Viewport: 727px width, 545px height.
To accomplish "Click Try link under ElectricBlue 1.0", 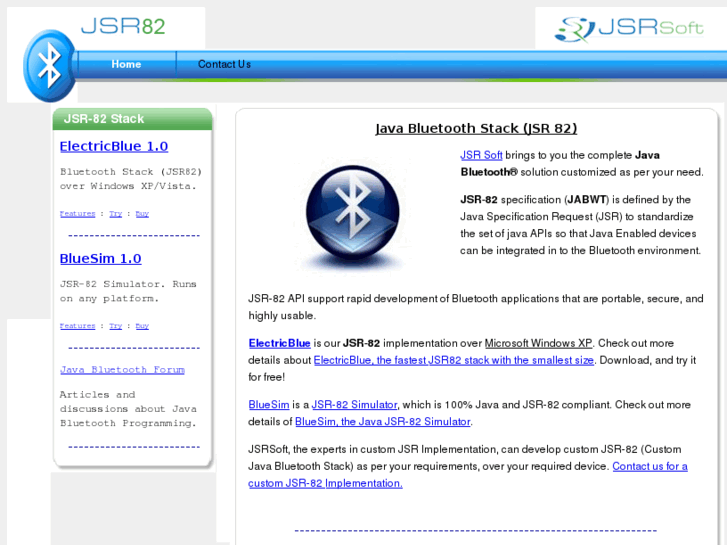I will tap(115, 214).
